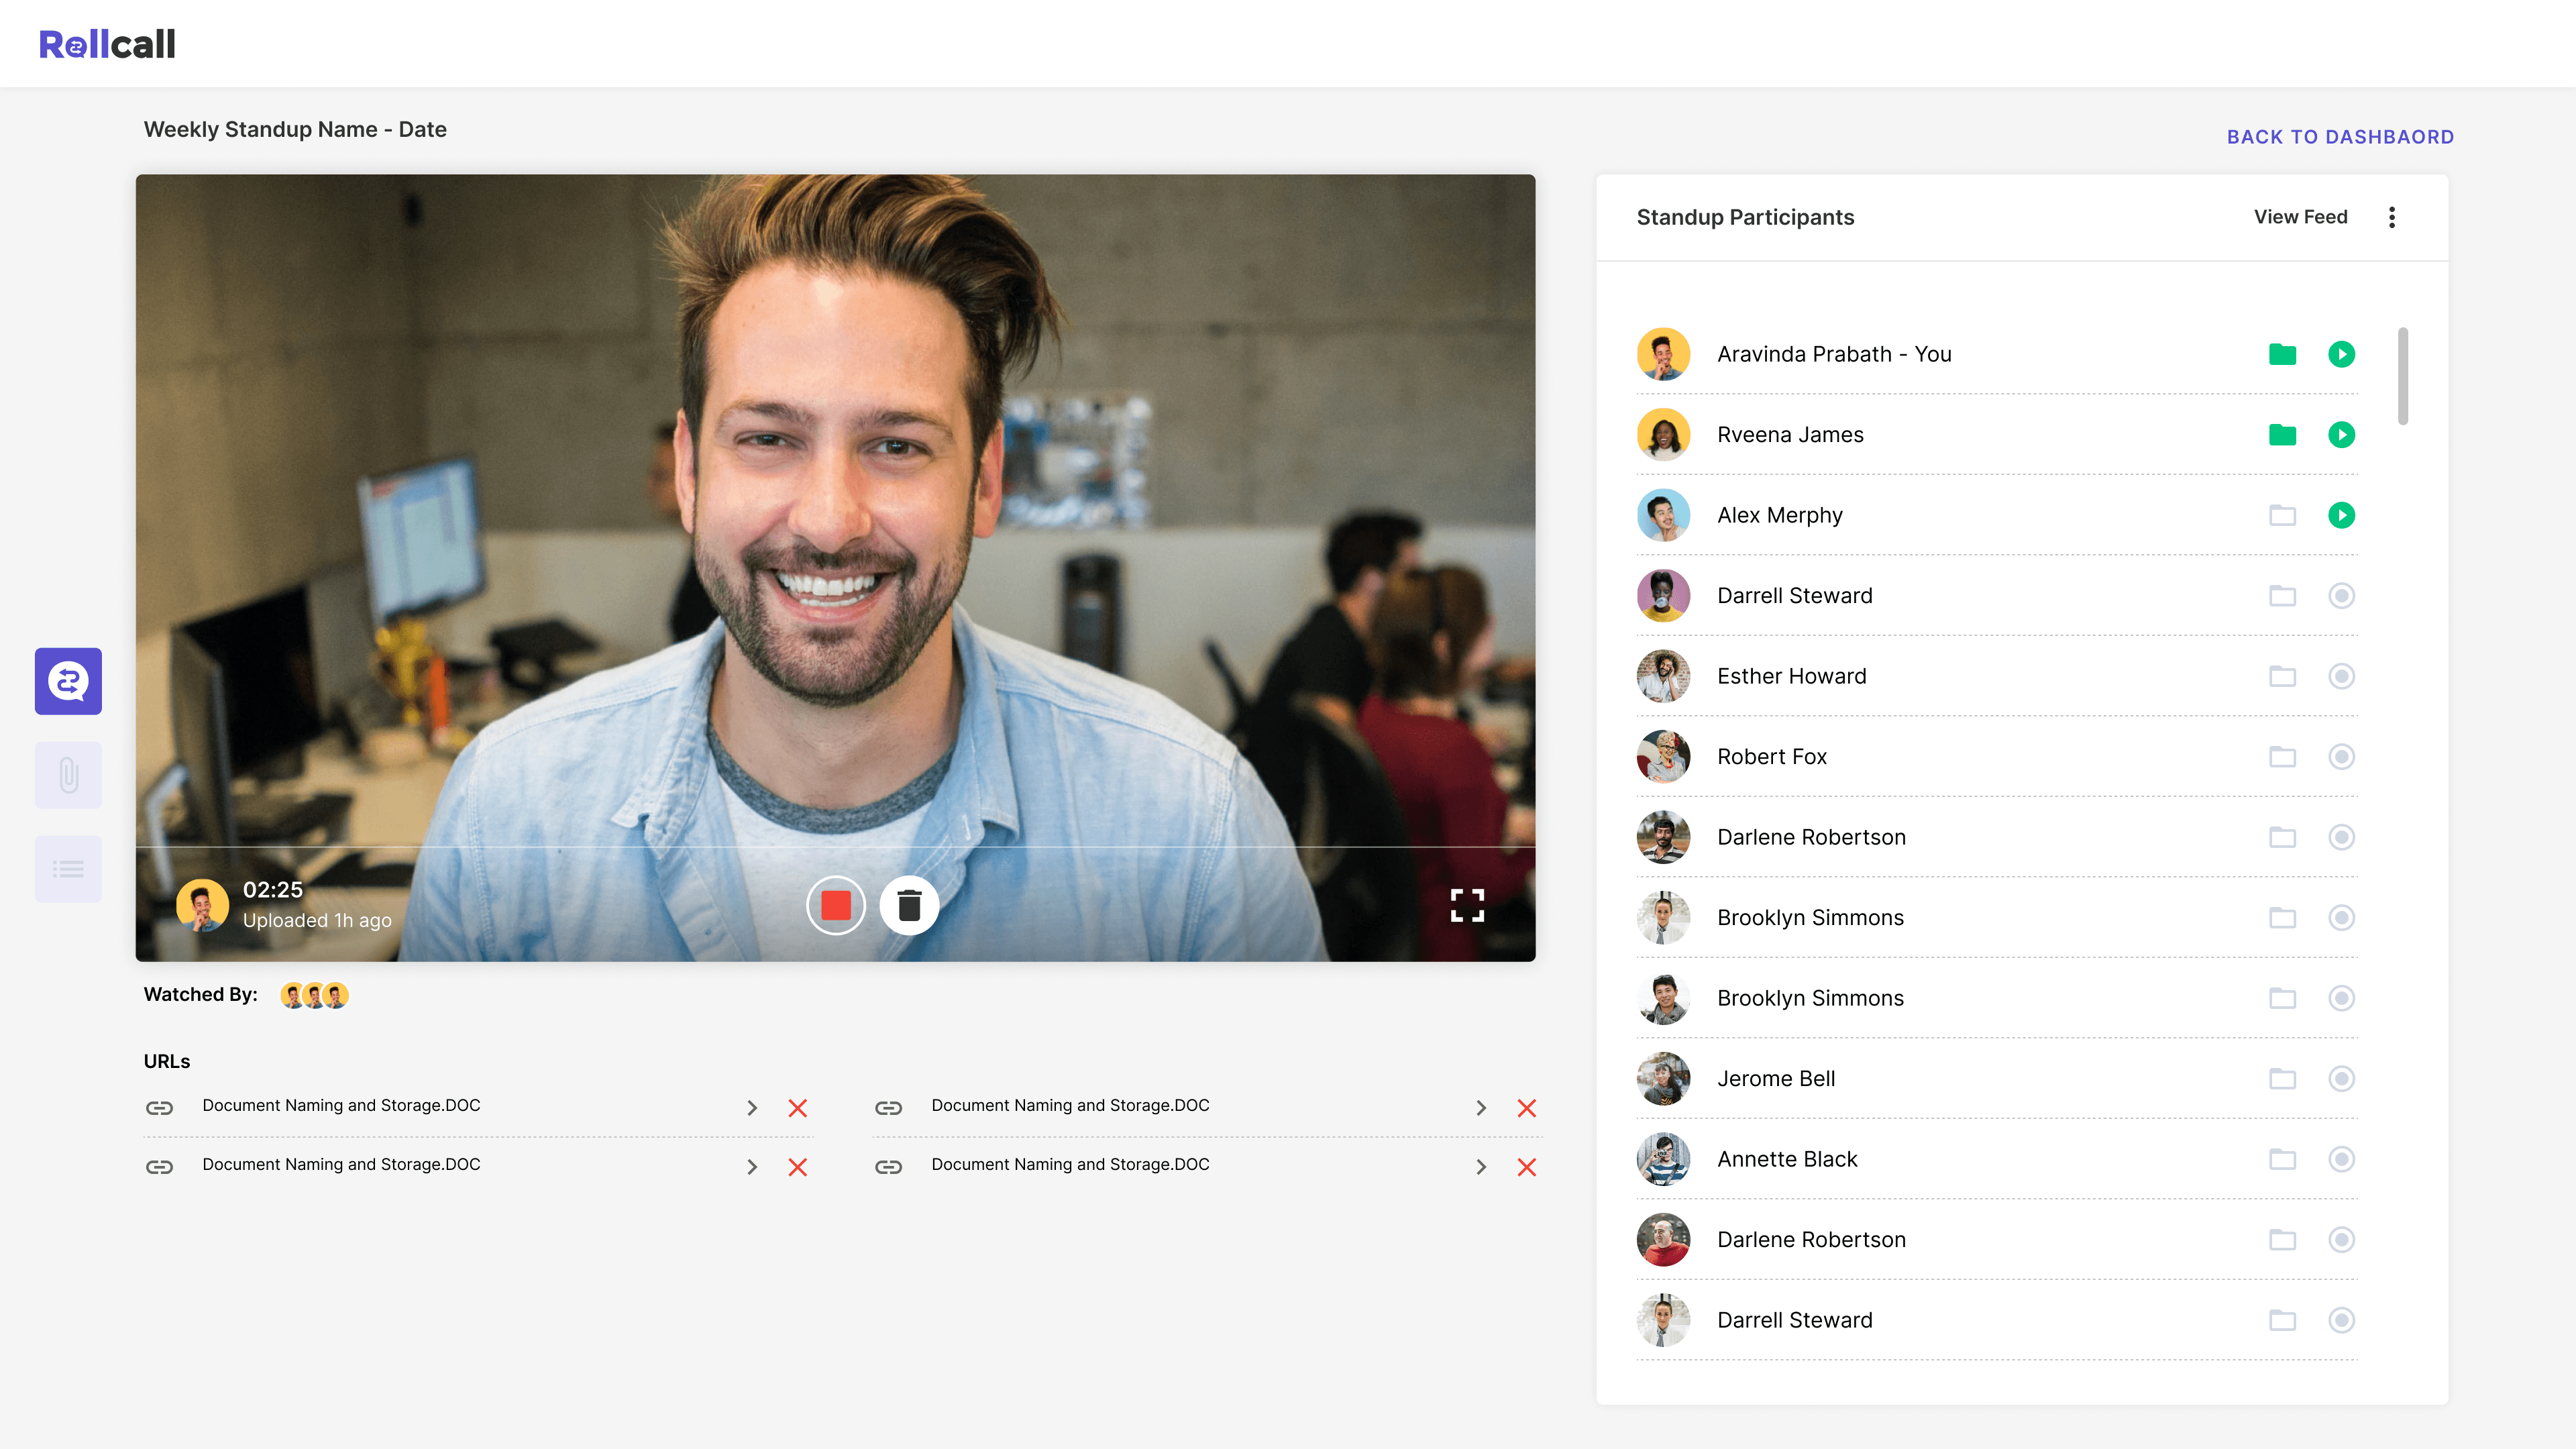The image size is (2576, 1449).
Task: Go back via BACK TO DASHBAORD link
Action: 2340,137
